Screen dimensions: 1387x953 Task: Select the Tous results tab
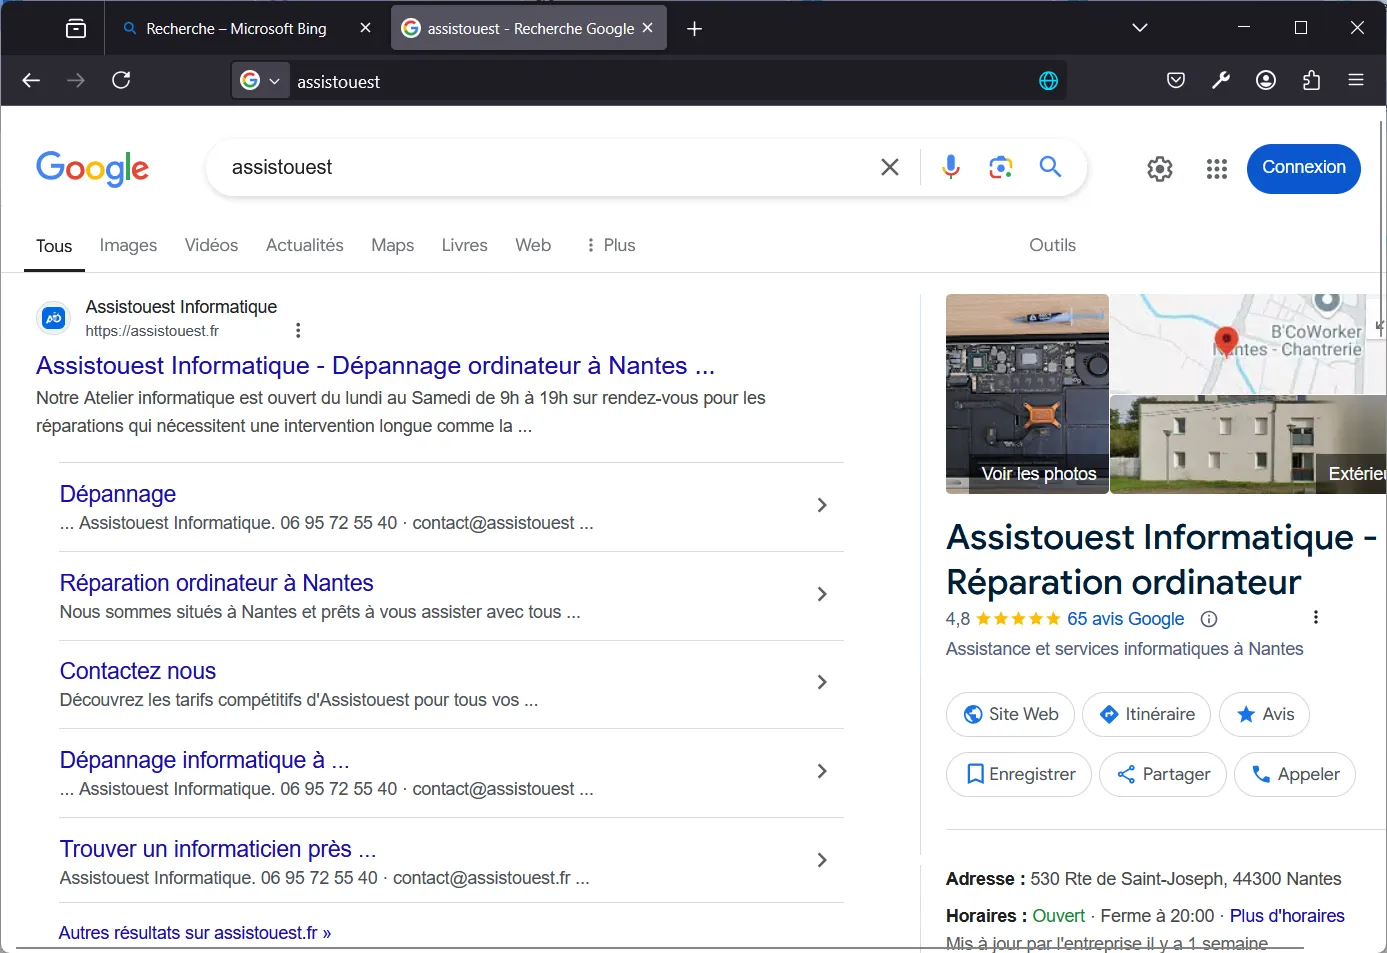pos(54,246)
